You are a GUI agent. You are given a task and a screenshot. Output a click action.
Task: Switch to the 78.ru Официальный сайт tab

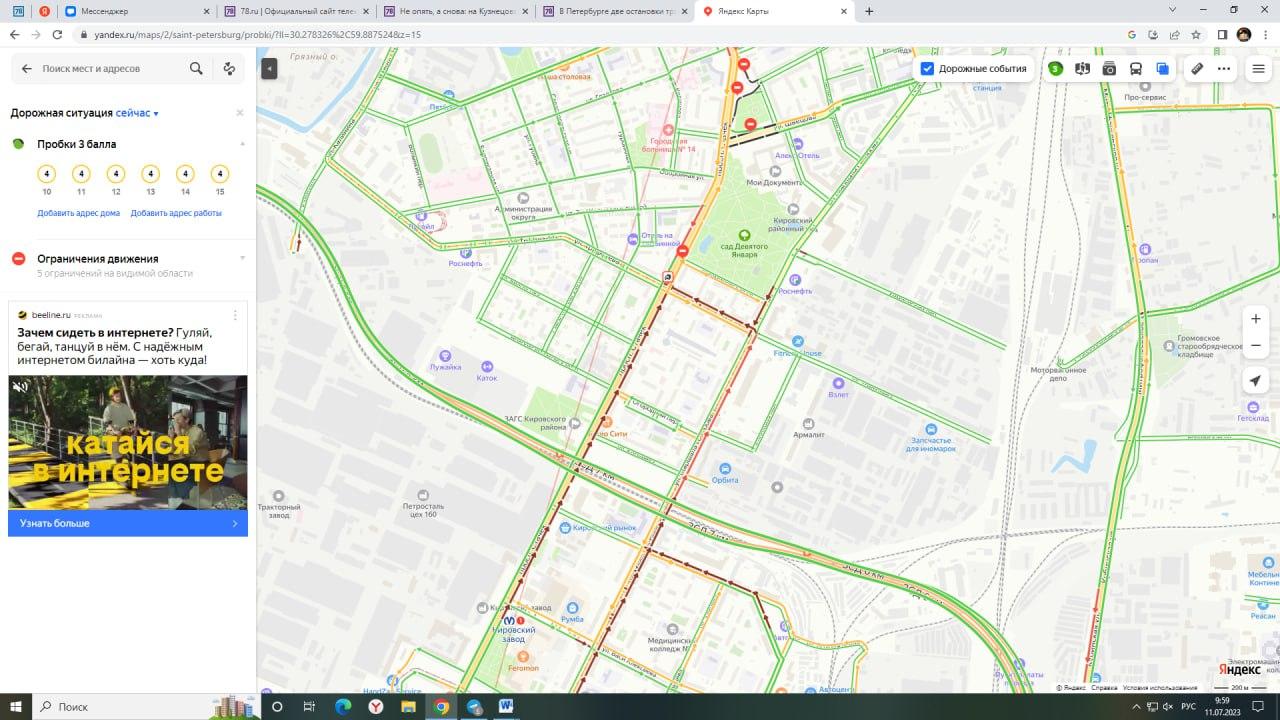pyautogui.click(x=295, y=11)
